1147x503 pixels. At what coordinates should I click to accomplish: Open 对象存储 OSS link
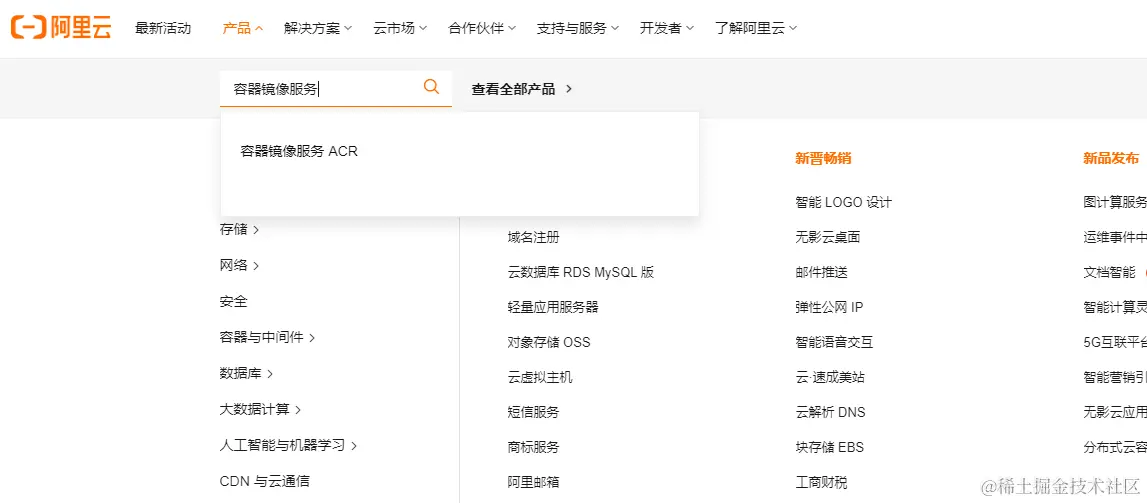click(549, 342)
